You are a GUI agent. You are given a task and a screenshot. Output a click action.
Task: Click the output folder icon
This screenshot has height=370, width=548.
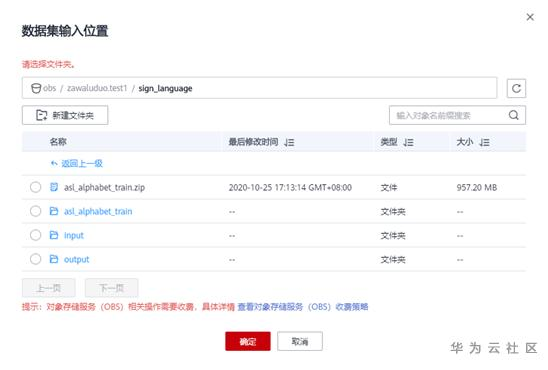(x=54, y=259)
